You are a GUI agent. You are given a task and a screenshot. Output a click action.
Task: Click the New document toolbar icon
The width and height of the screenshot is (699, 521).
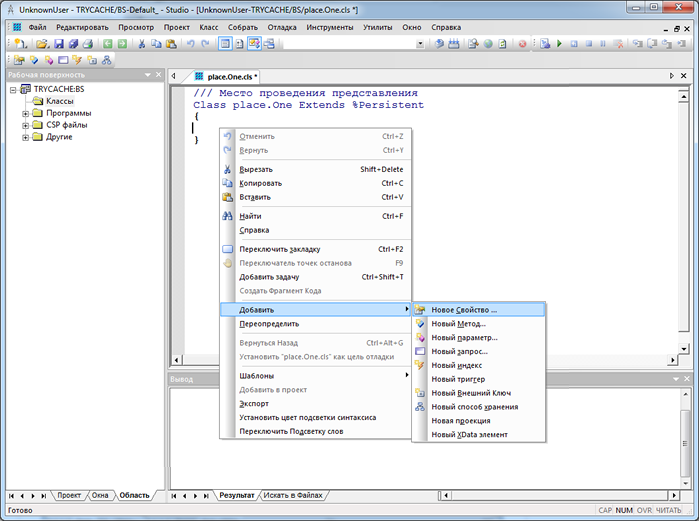tap(20, 44)
